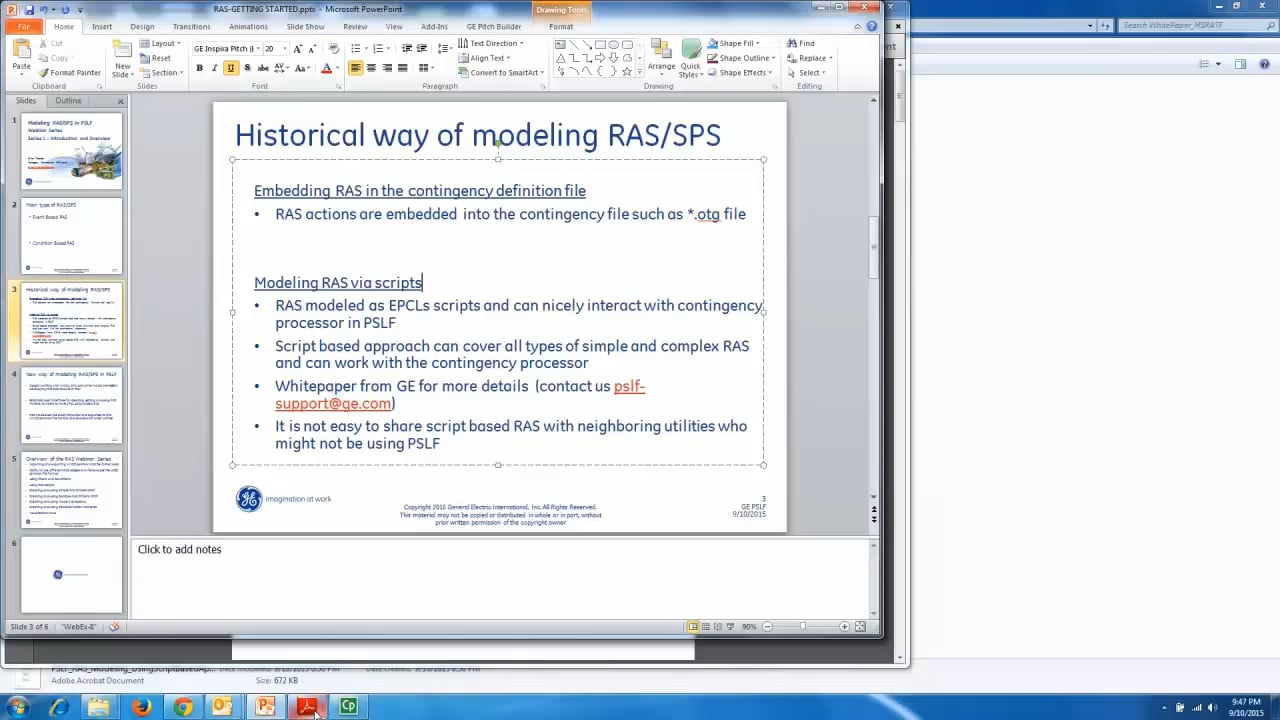The image size is (1280, 720).
Task: Increase the font size
Action: pos(297,48)
